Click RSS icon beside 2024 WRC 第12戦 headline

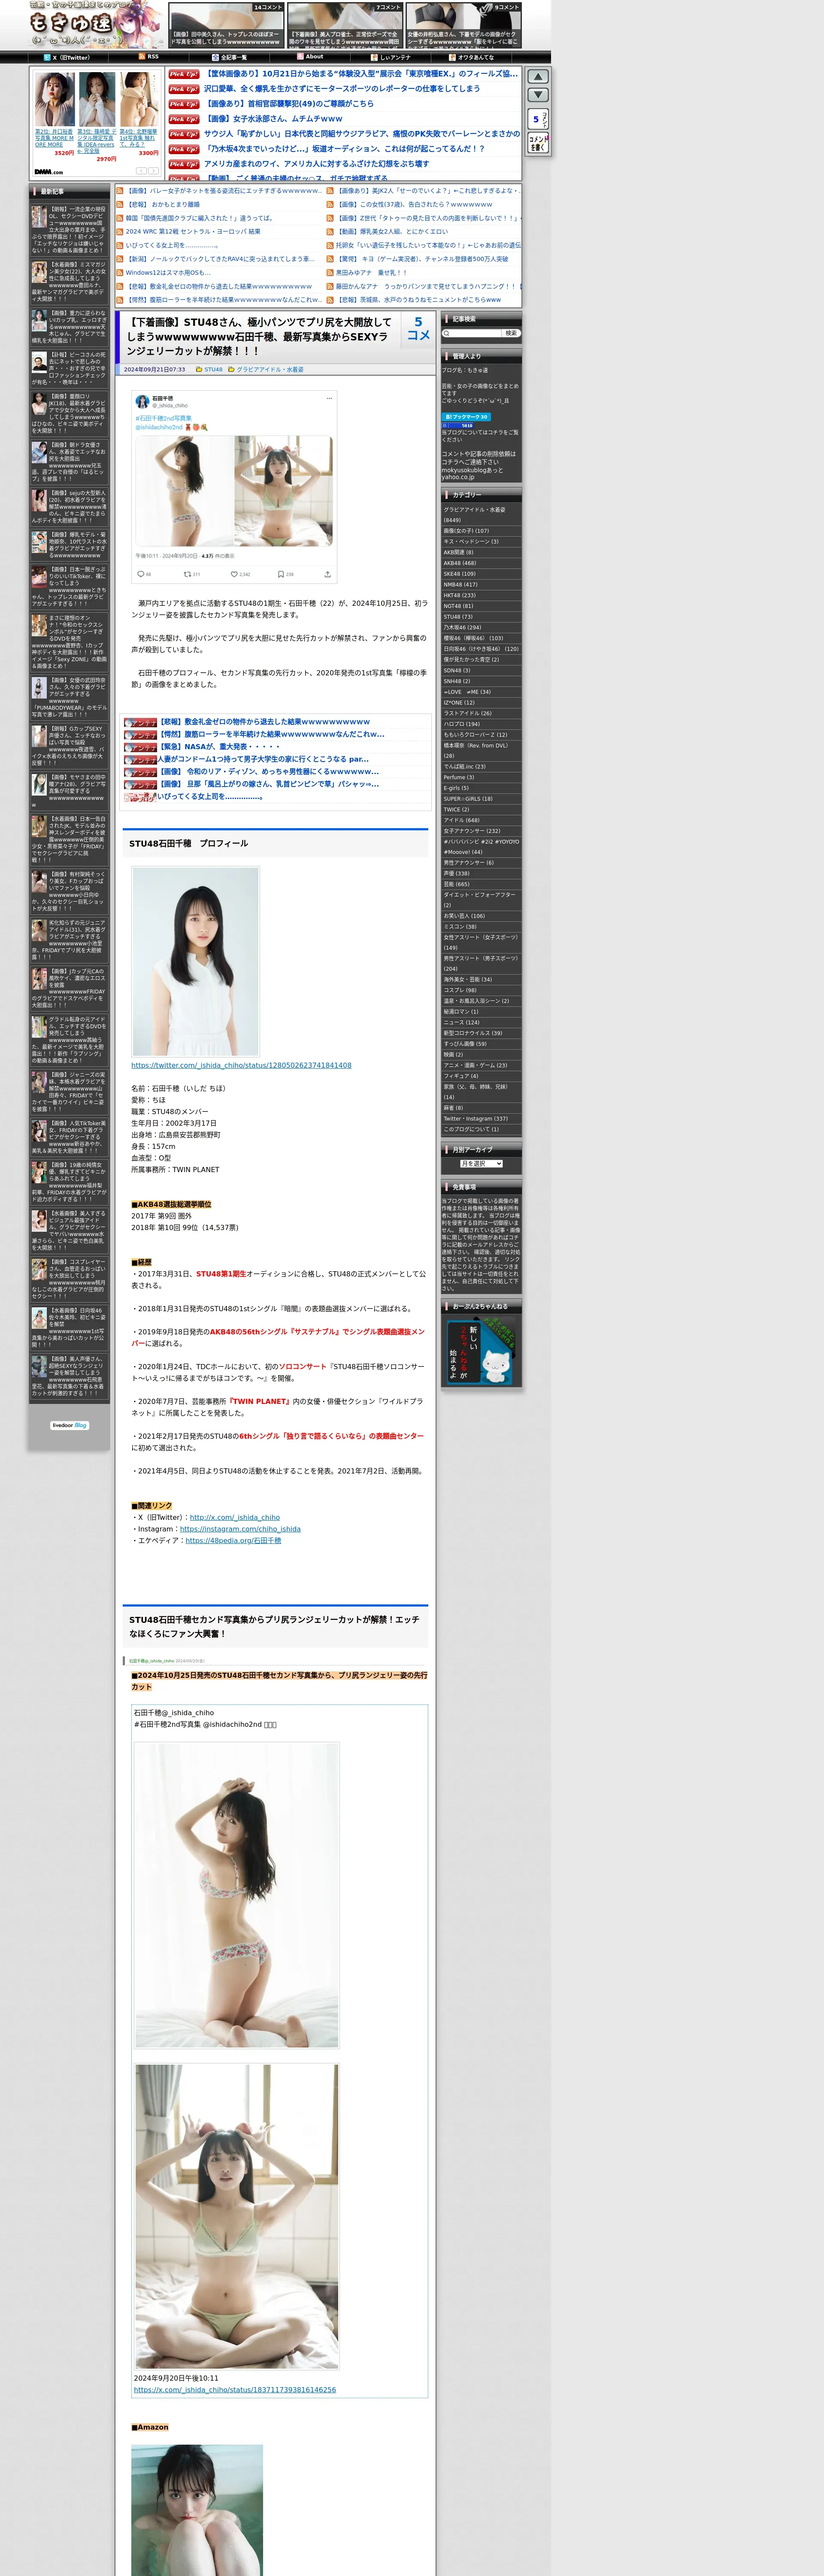click(x=120, y=231)
